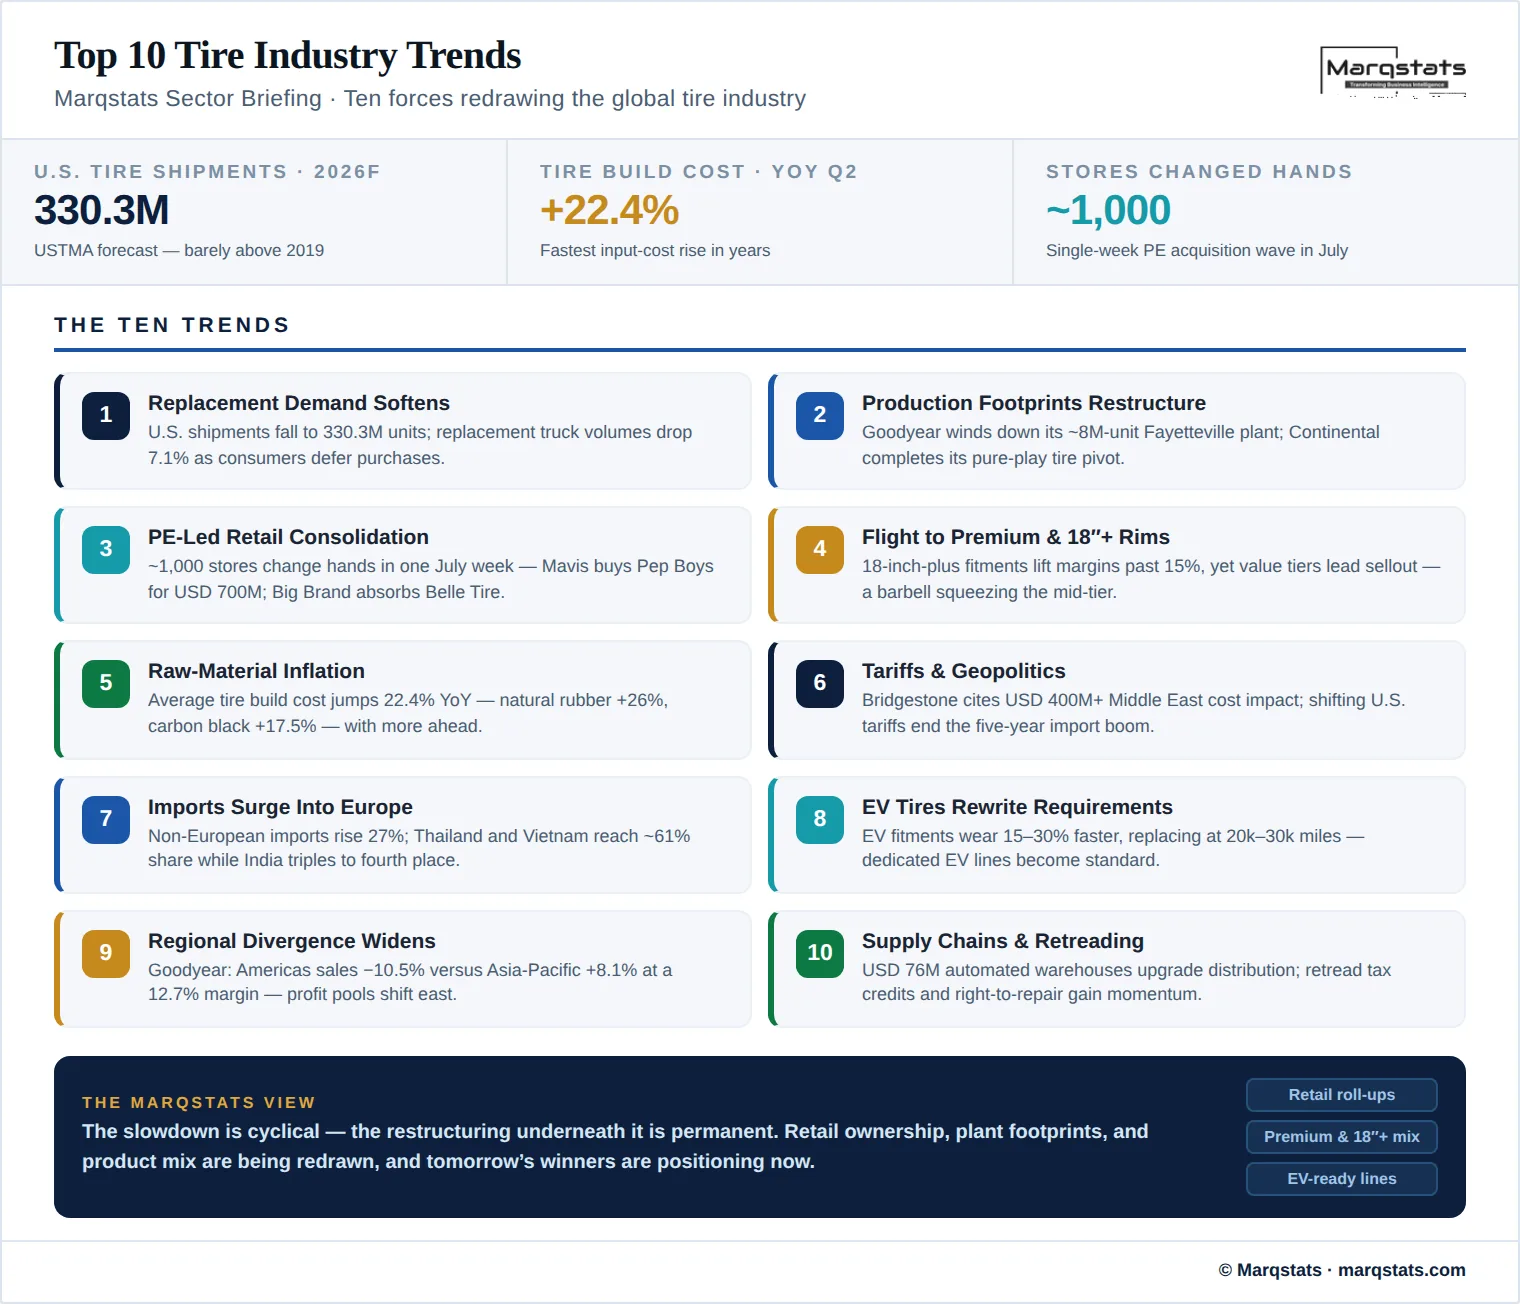This screenshot has width=1520, height=1304.
Task: Select the teal number 8 badge for EV Tires
Action: click(x=820, y=819)
